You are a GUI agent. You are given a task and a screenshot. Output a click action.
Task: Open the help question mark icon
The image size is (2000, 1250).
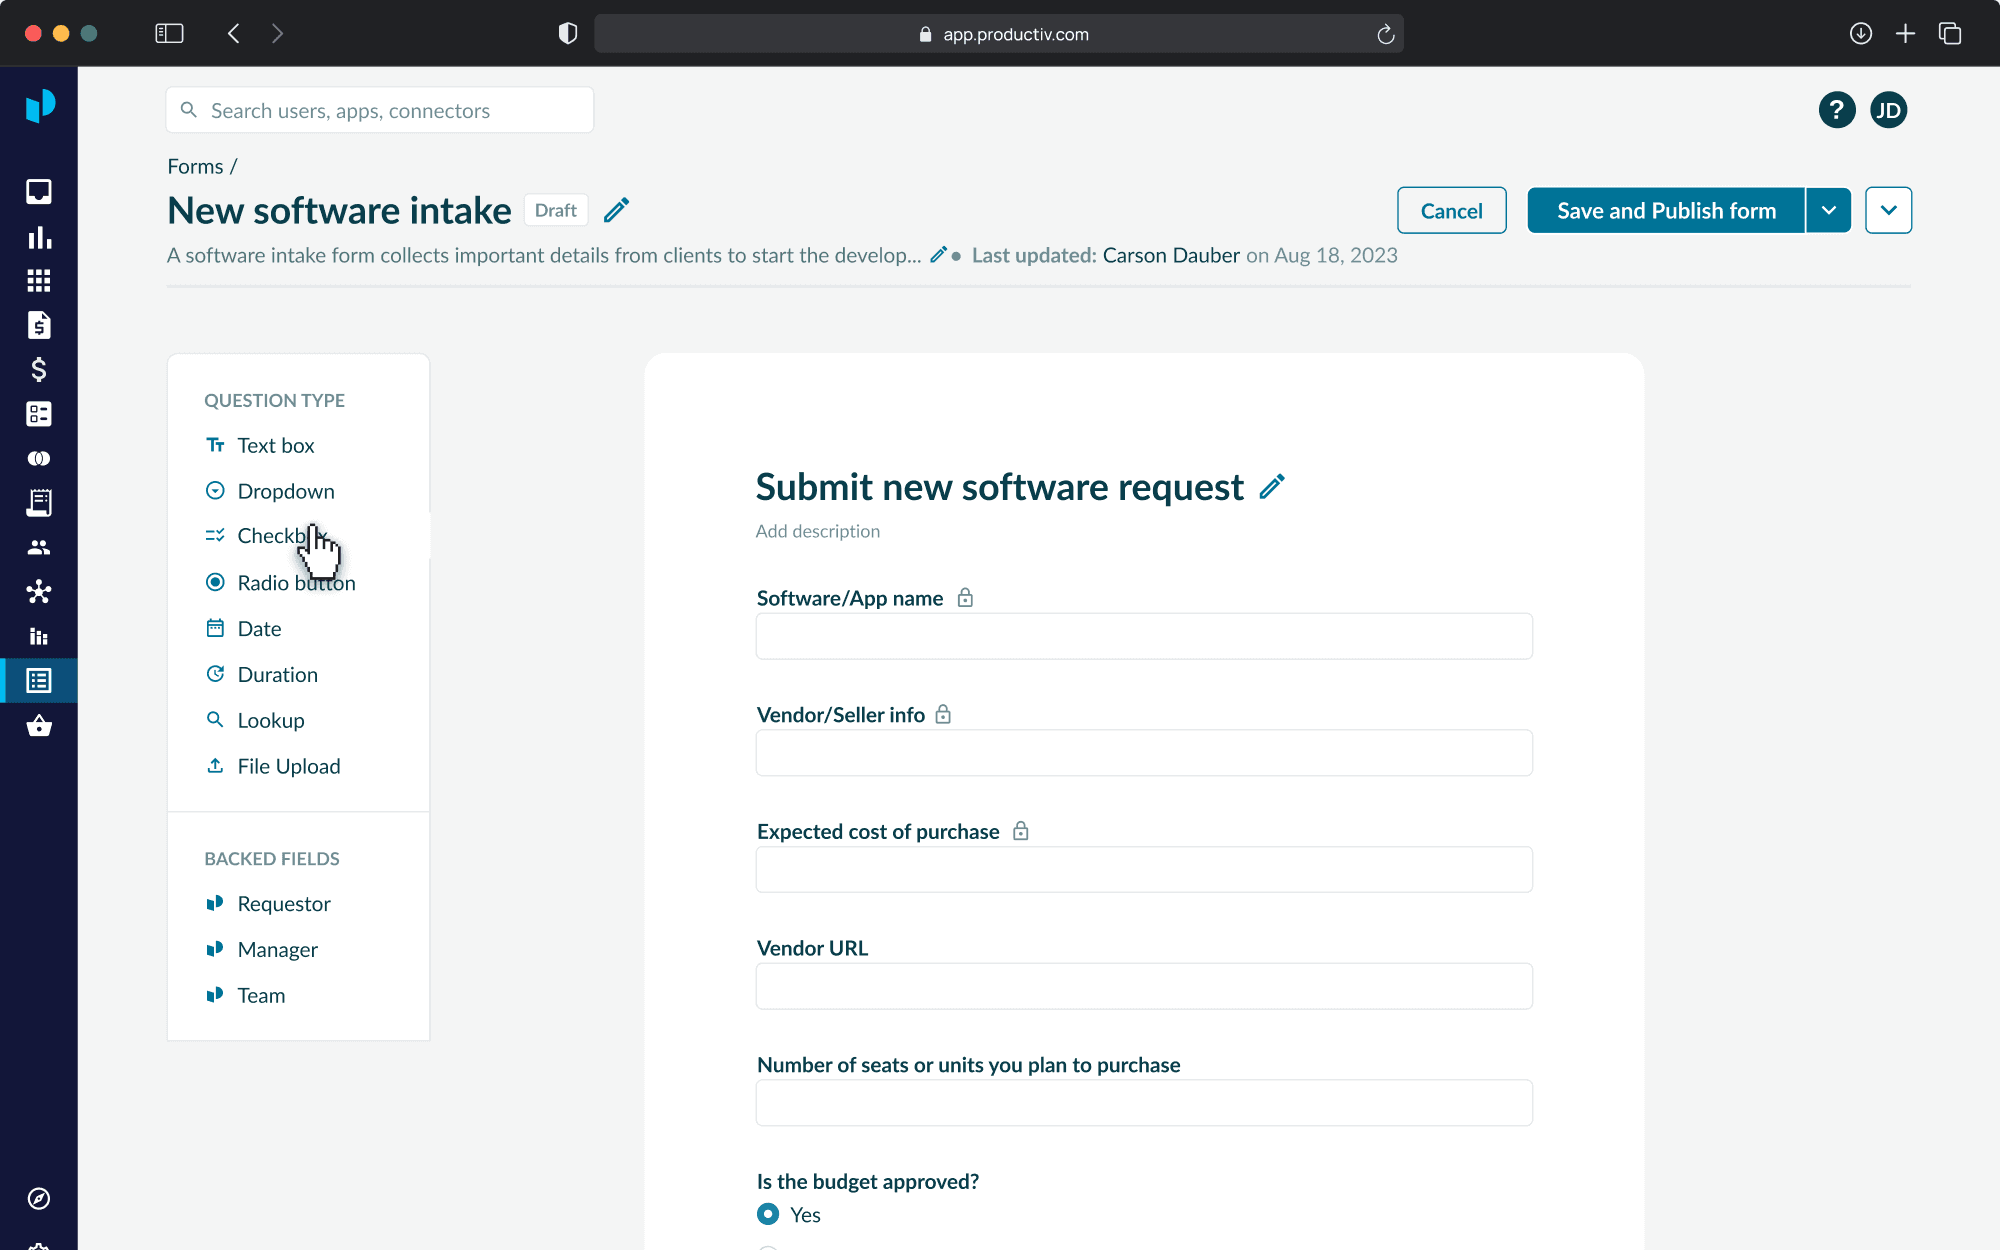tap(1837, 110)
